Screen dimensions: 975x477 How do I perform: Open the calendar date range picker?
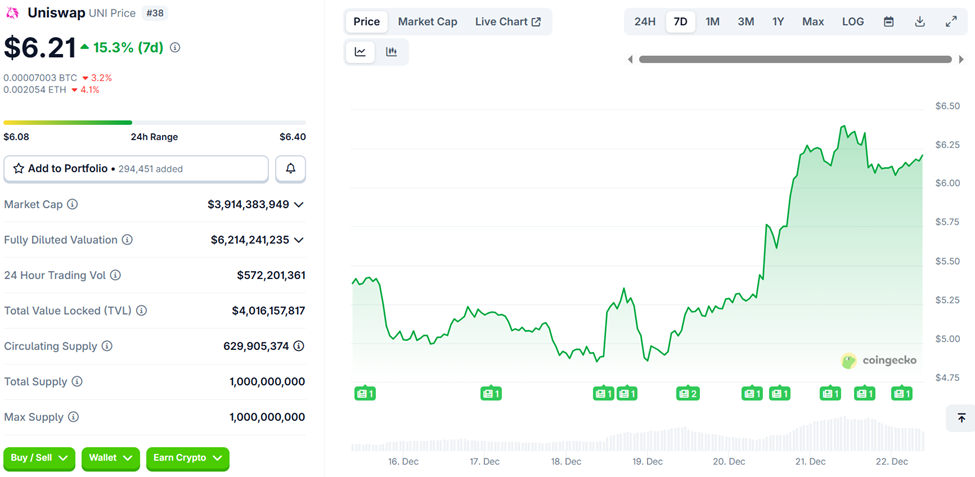point(888,22)
